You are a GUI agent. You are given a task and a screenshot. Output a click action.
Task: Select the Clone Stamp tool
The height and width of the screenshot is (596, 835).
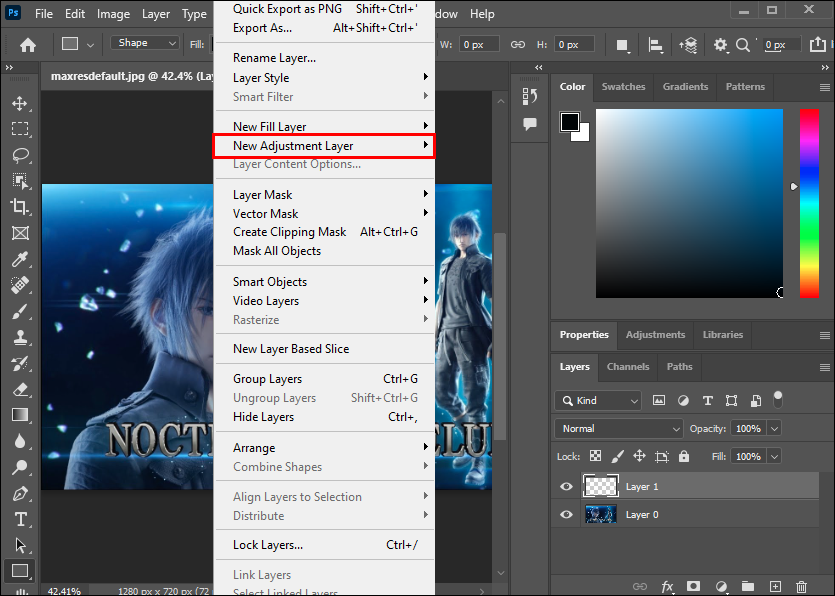point(20,337)
